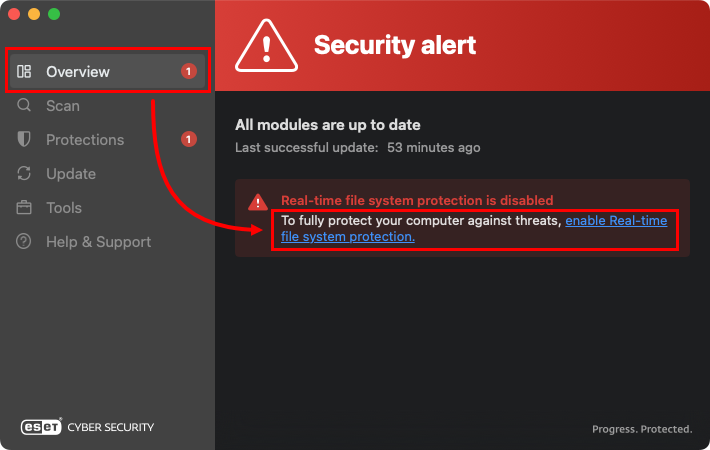Go to the Protections section
The width and height of the screenshot is (710, 450).
pyautogui.click(x=85, y=140)
